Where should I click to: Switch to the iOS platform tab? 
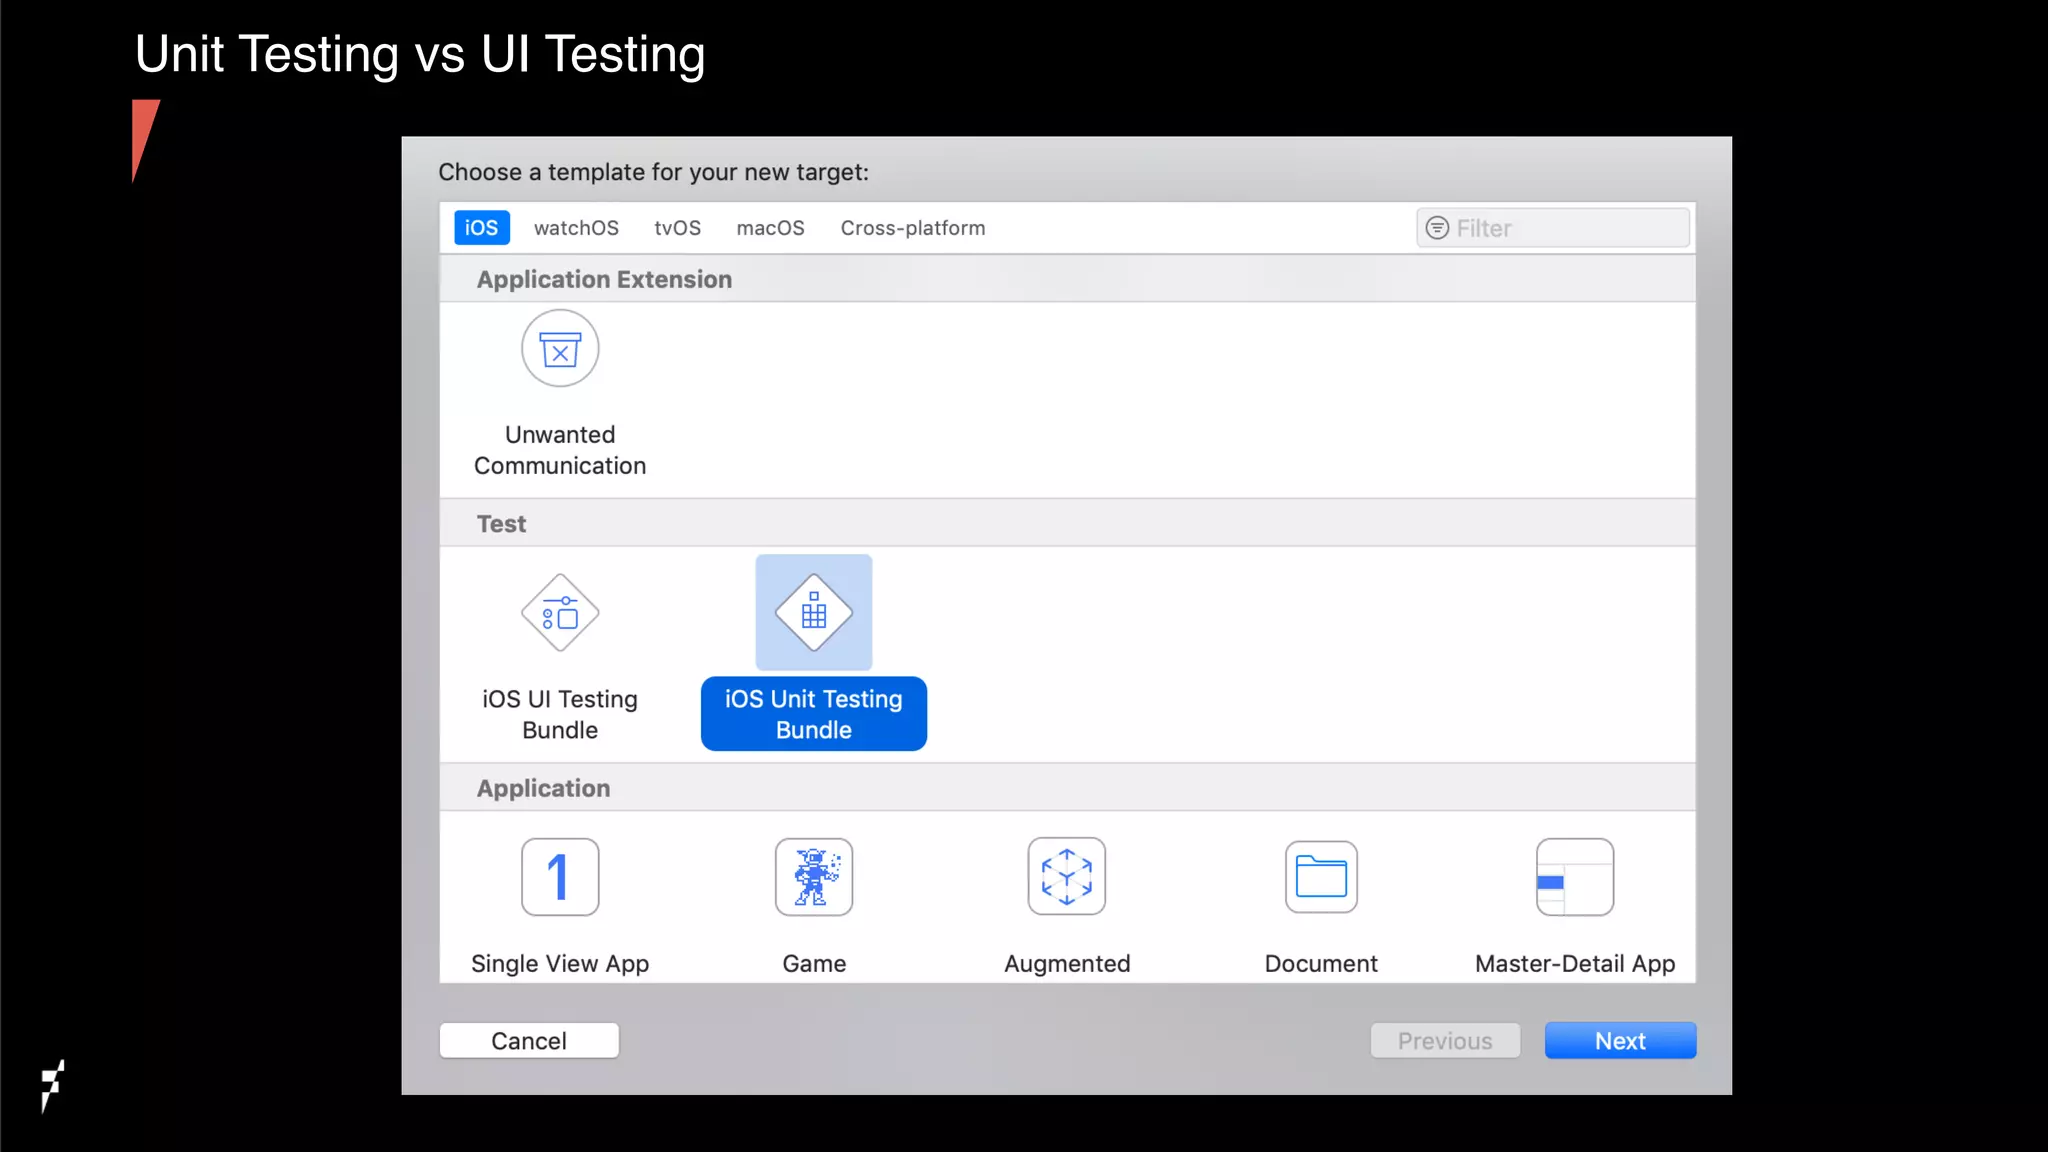click(481, 228)
